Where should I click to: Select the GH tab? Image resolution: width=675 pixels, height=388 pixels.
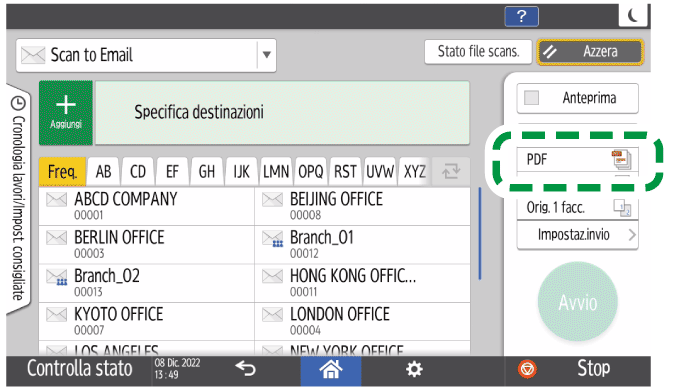click(x=207, y=172)
